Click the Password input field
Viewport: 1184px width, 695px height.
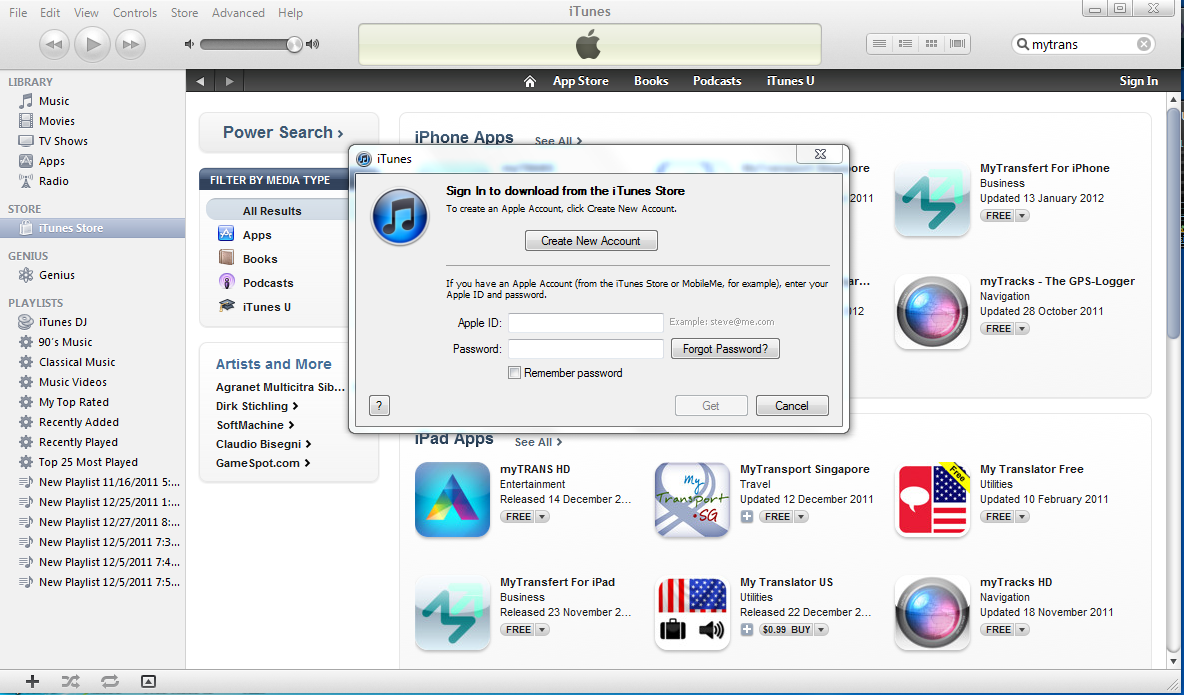(x=585, y=349)
